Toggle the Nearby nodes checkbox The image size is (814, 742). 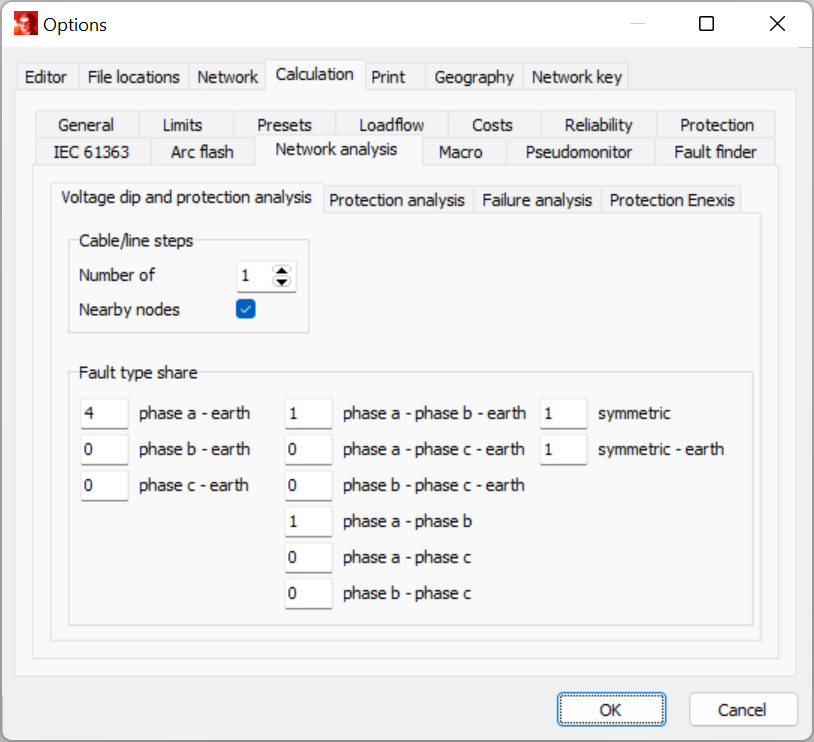(x=246, y=309)
